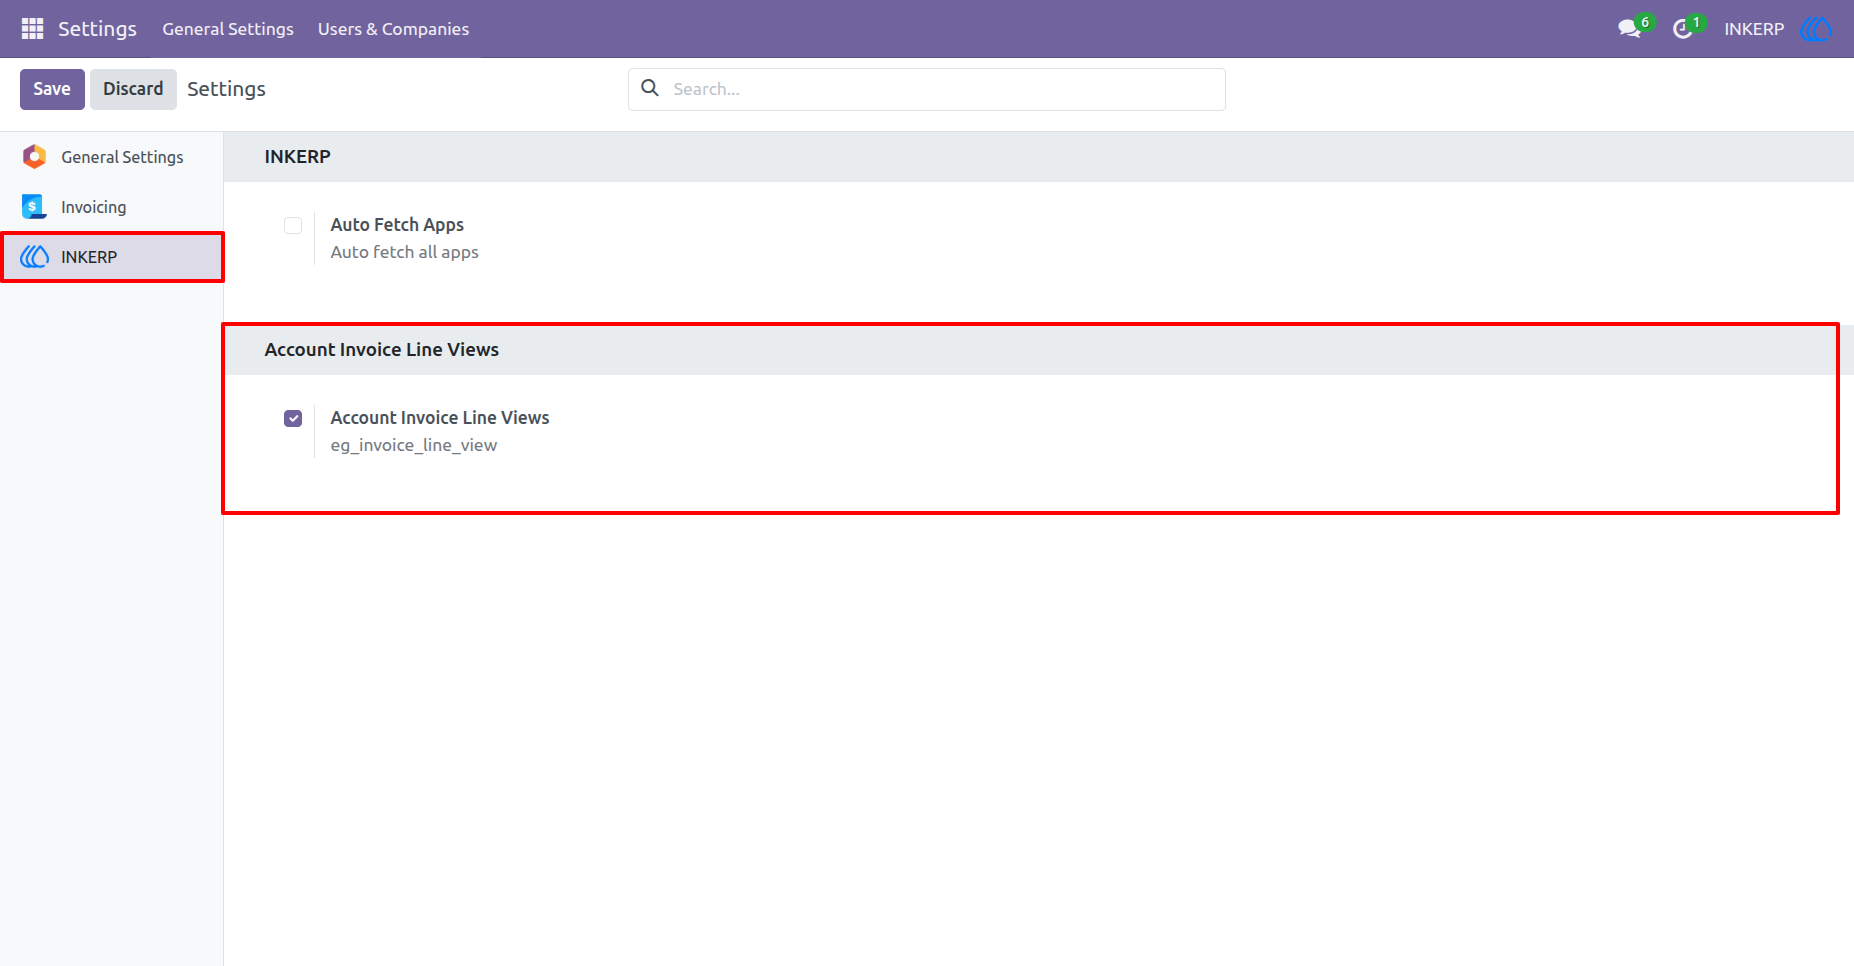Click the General Settings hexagon icon

tap(34, 157)
